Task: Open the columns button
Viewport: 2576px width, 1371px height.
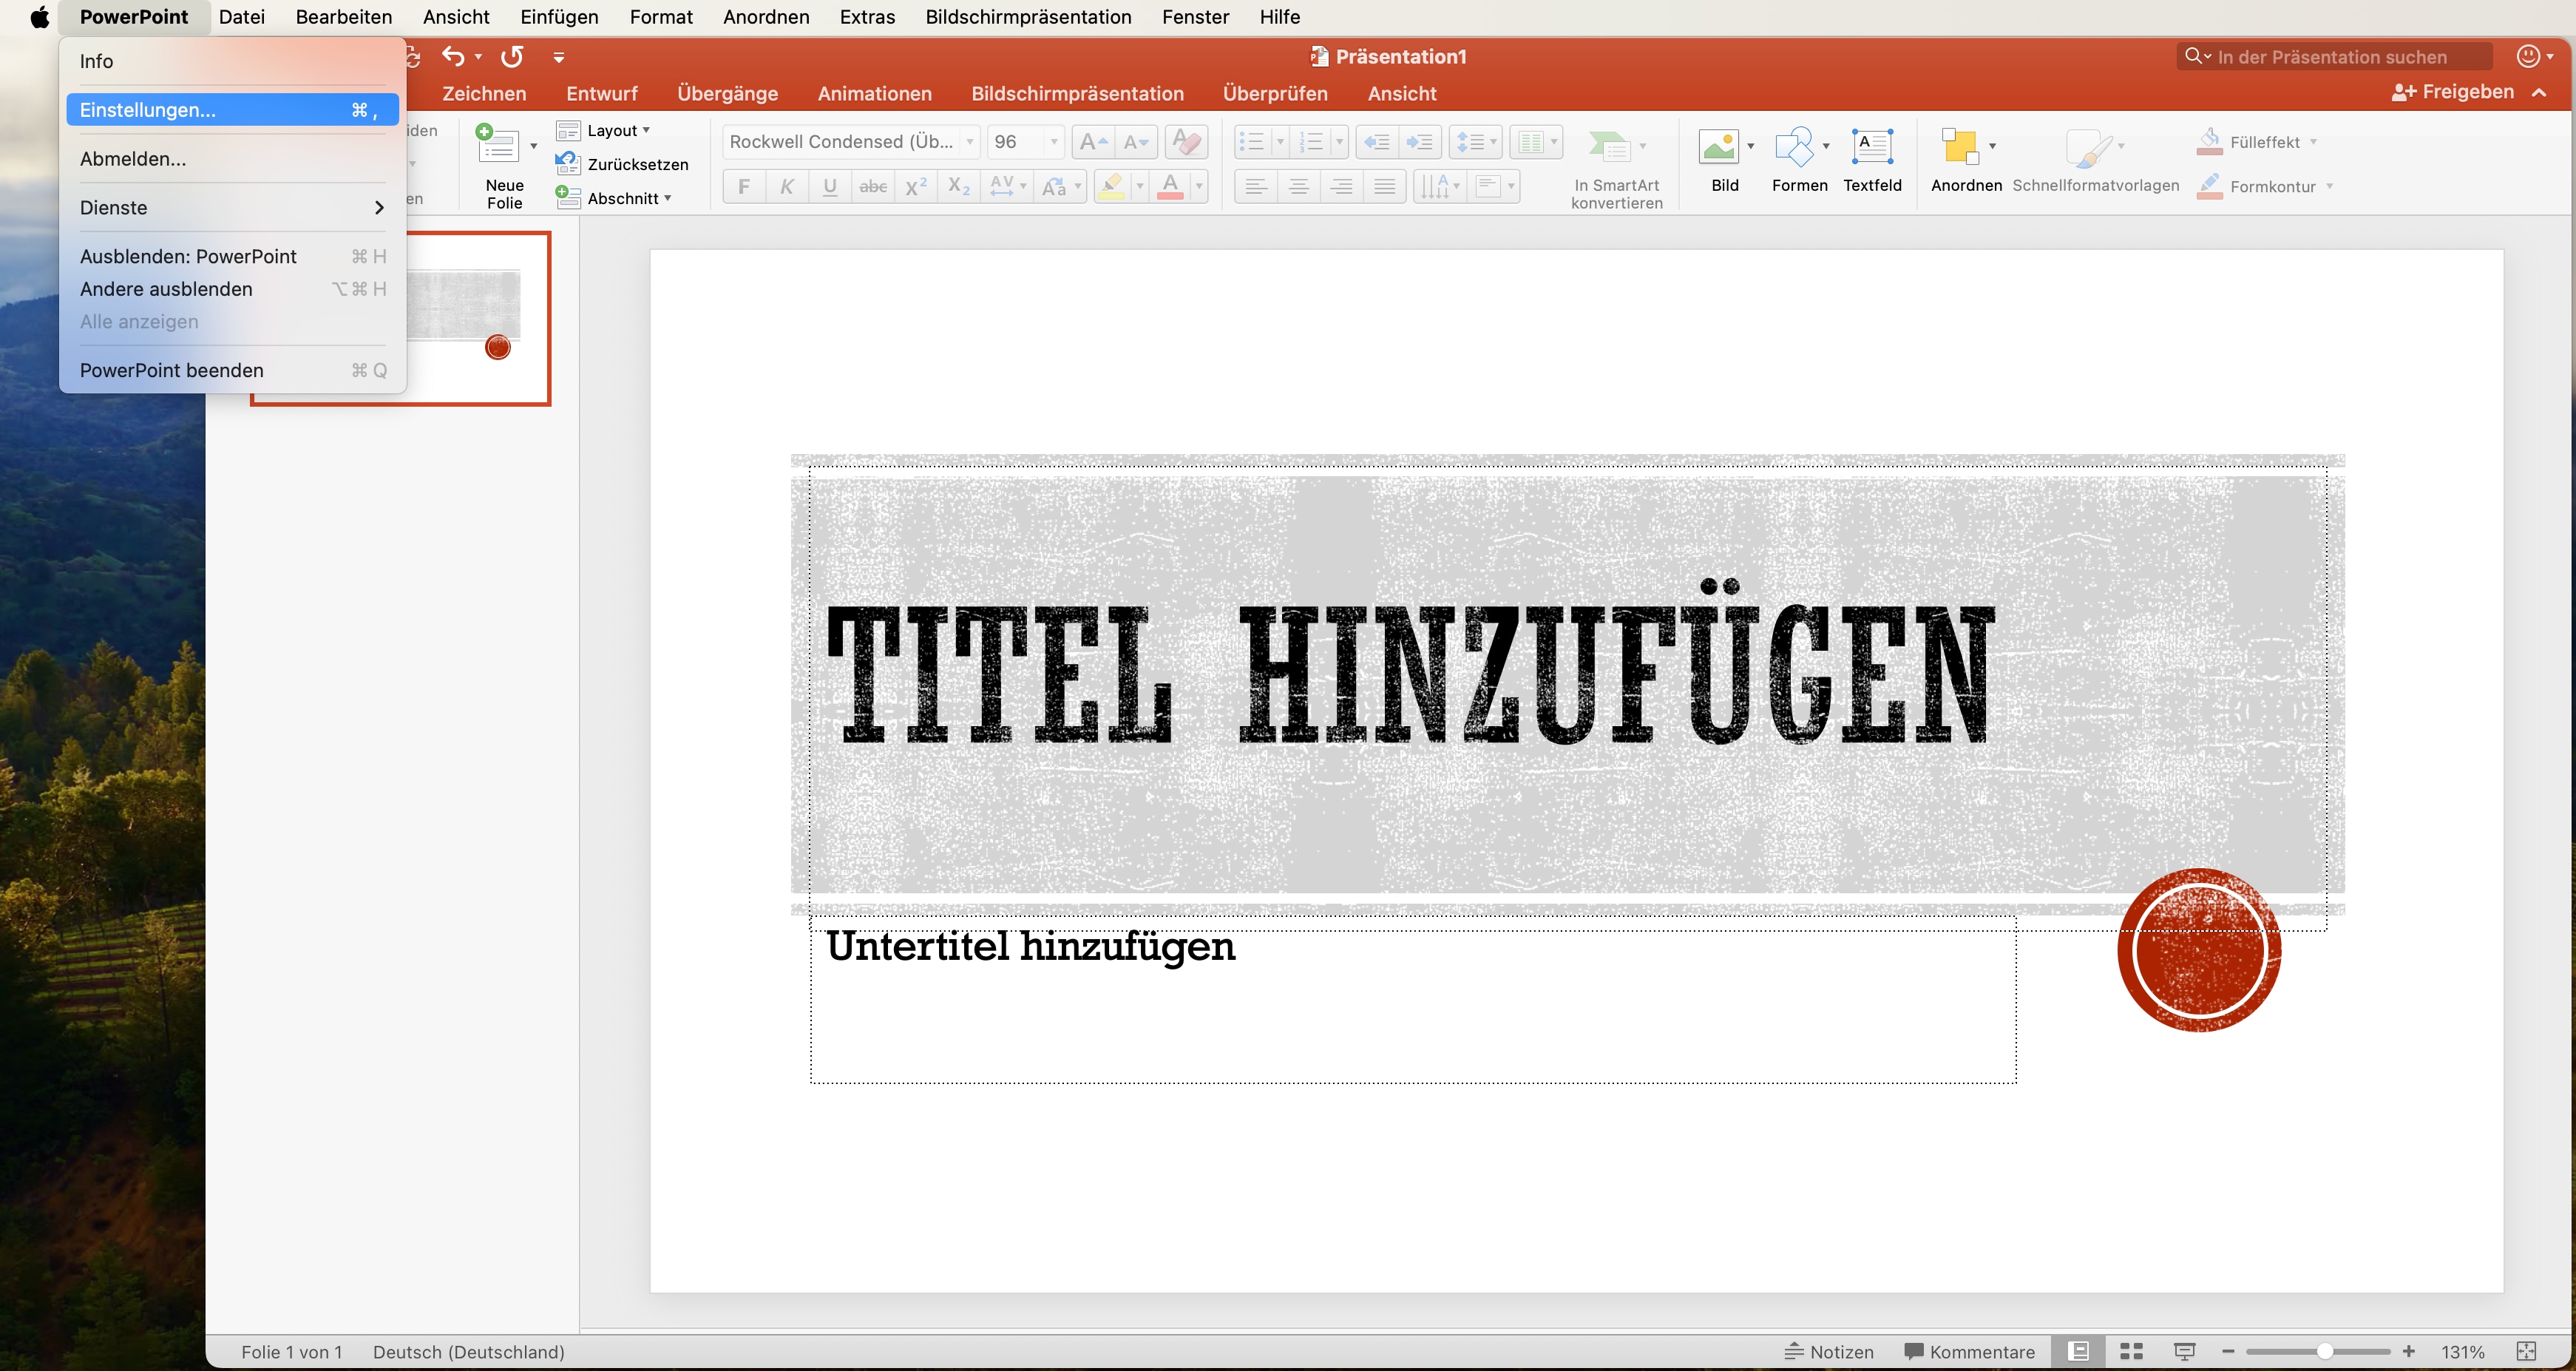Action: (1536, 142)
